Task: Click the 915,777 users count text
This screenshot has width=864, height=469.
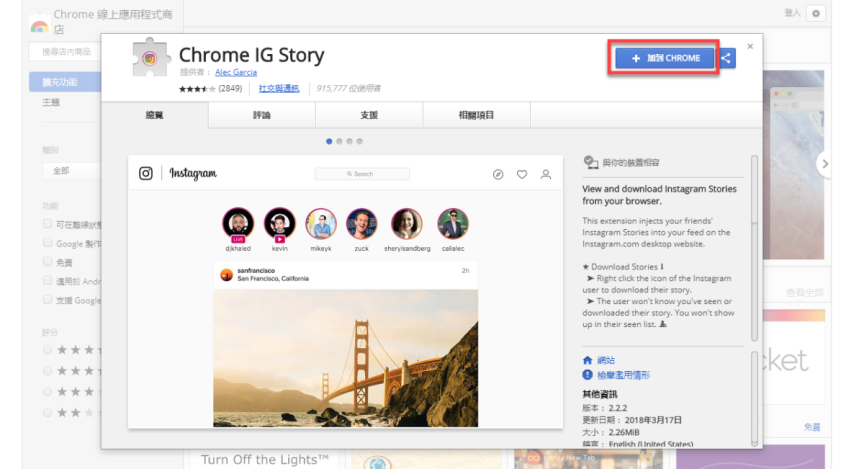Action: (348, 88)
